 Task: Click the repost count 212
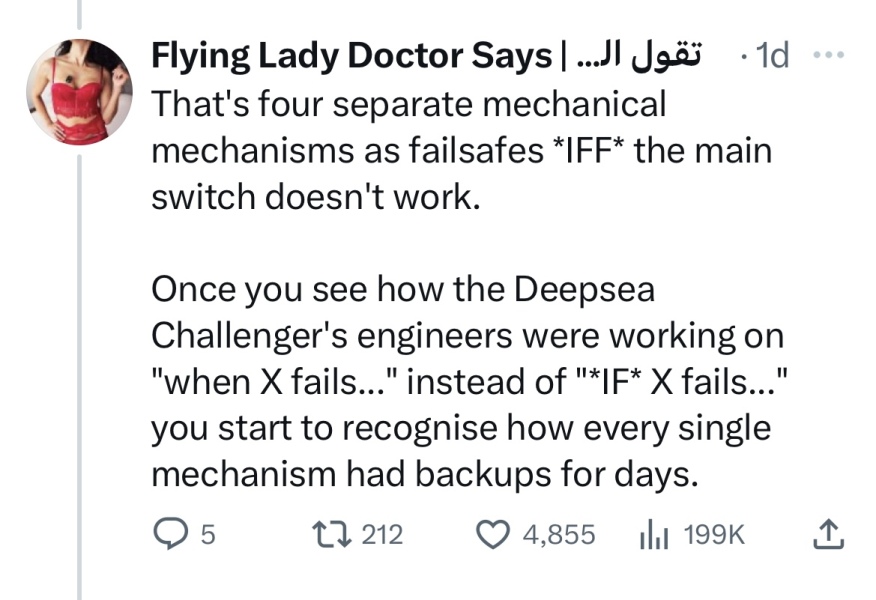[x=381, y=535]
